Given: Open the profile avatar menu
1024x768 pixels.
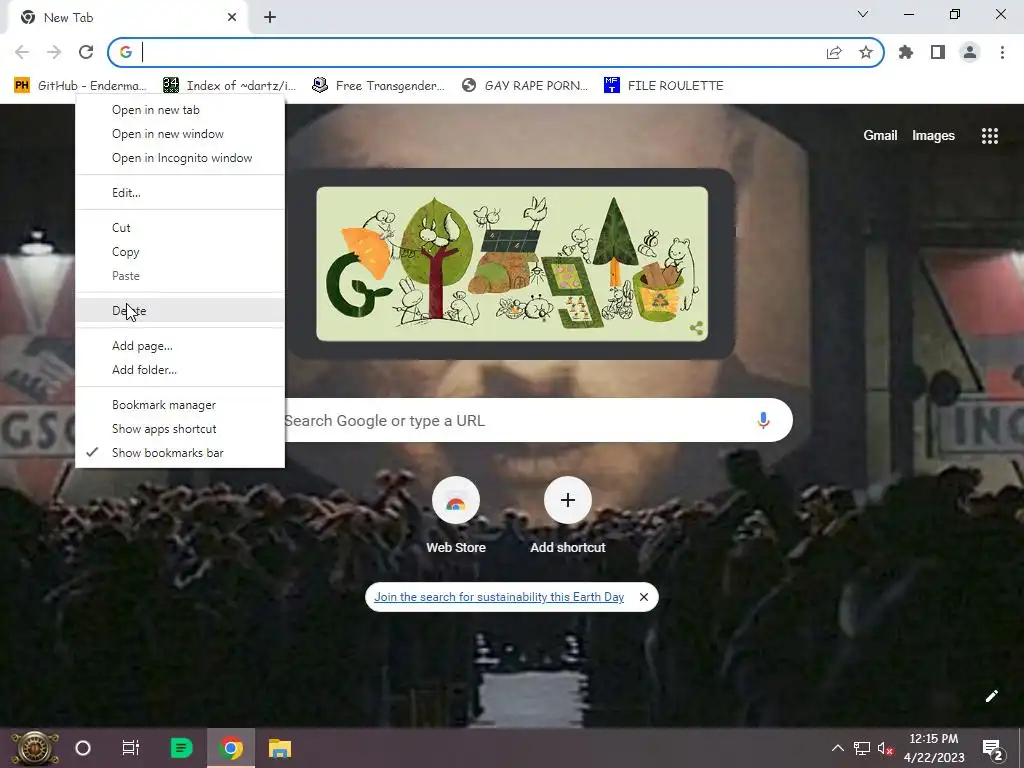Looking at the screenshot, I should pyautogui.click(x=970, y=52).
